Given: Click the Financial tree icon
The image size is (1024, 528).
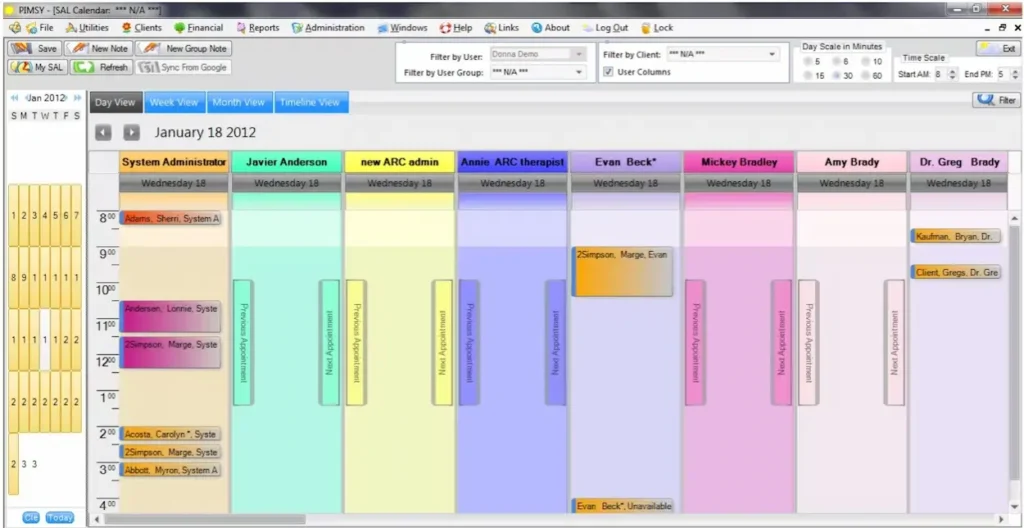Looking at the screenshot, I should click(180, 28).
